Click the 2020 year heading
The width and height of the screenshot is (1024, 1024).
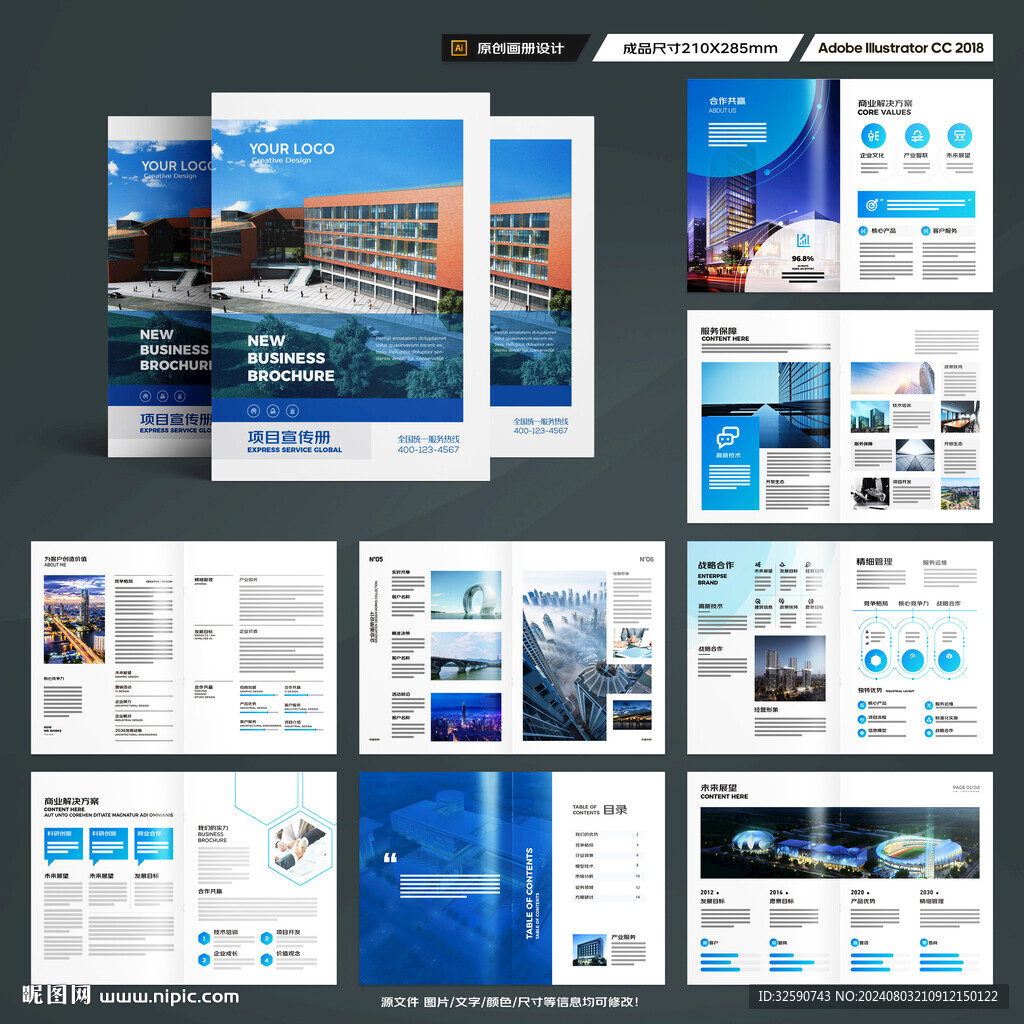(x=859, y=892)
